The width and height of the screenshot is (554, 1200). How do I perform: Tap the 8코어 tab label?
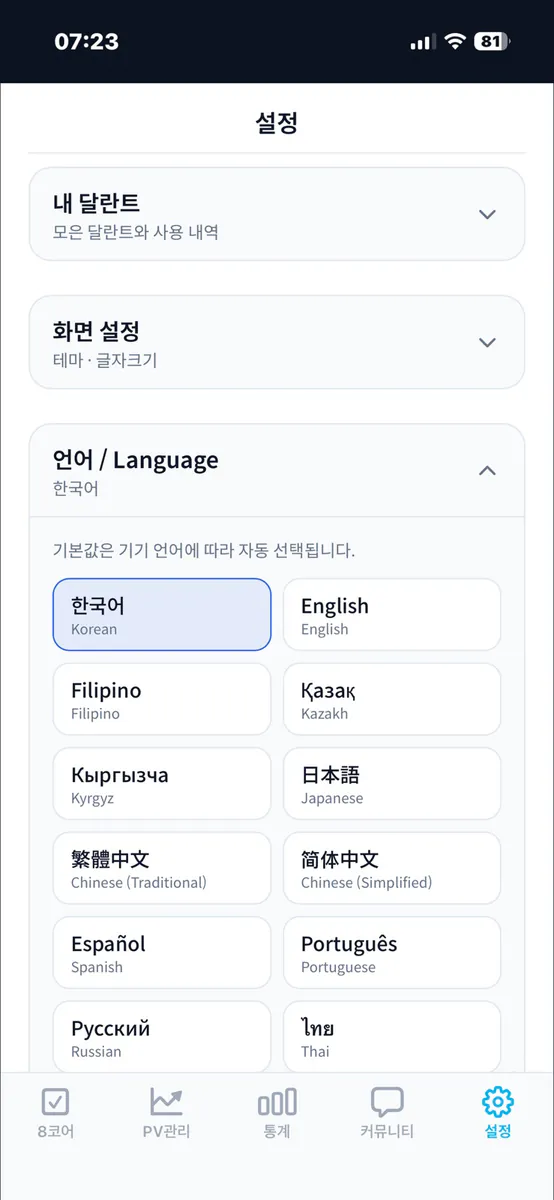(55, 1132)
